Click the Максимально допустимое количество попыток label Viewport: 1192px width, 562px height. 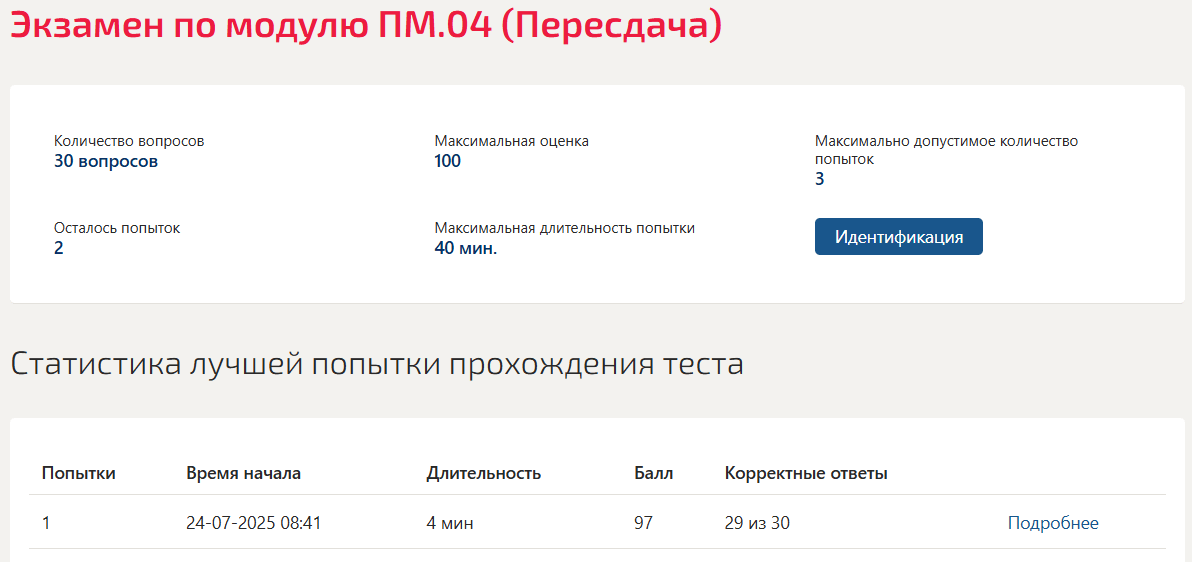coord(946,150)
